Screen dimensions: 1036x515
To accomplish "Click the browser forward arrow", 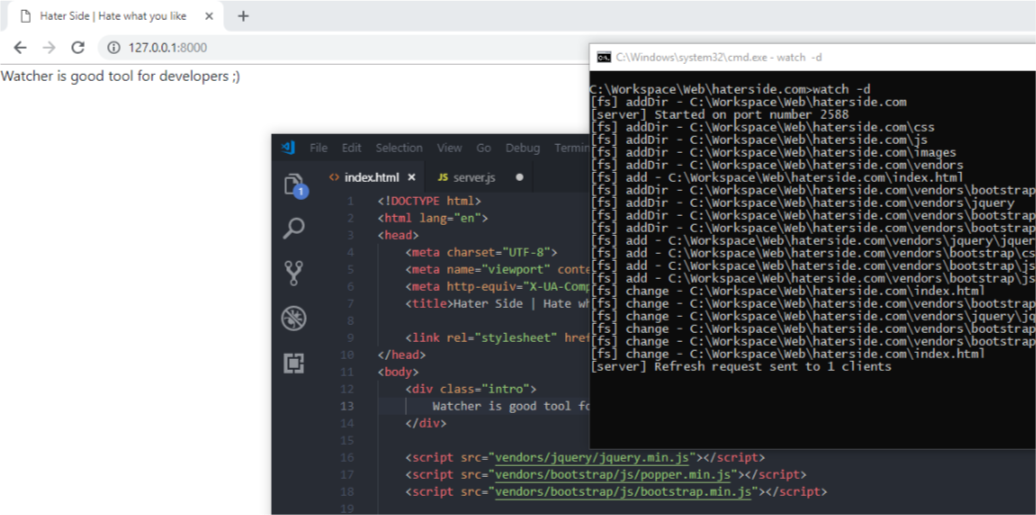I will (49, 47).
